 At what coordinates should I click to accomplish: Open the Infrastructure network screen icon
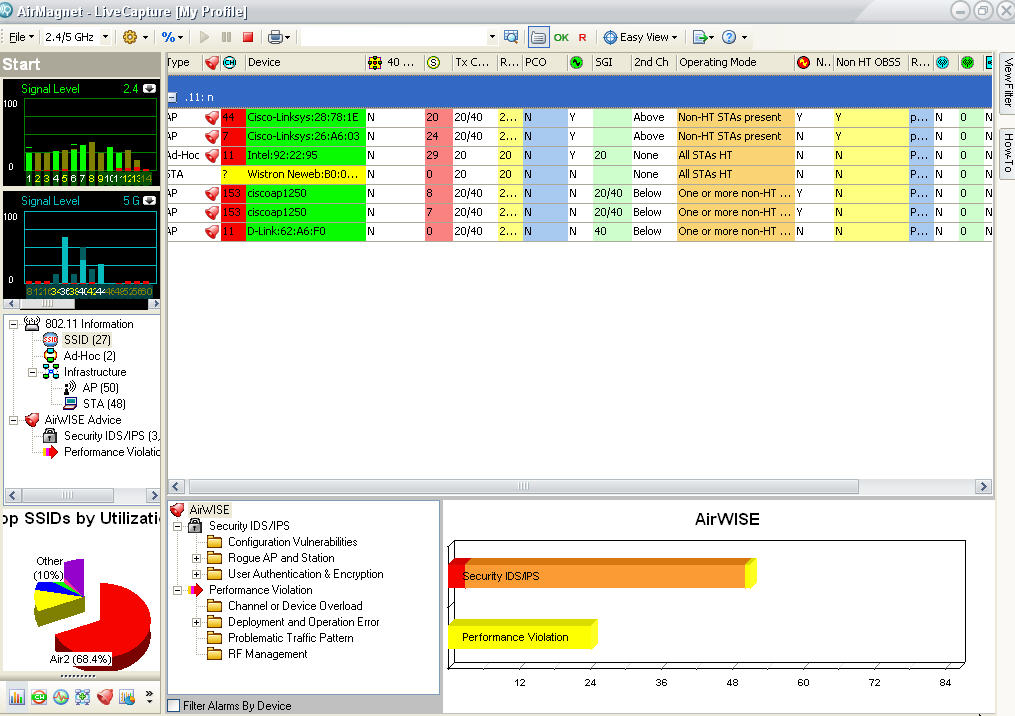coord(82,697)
